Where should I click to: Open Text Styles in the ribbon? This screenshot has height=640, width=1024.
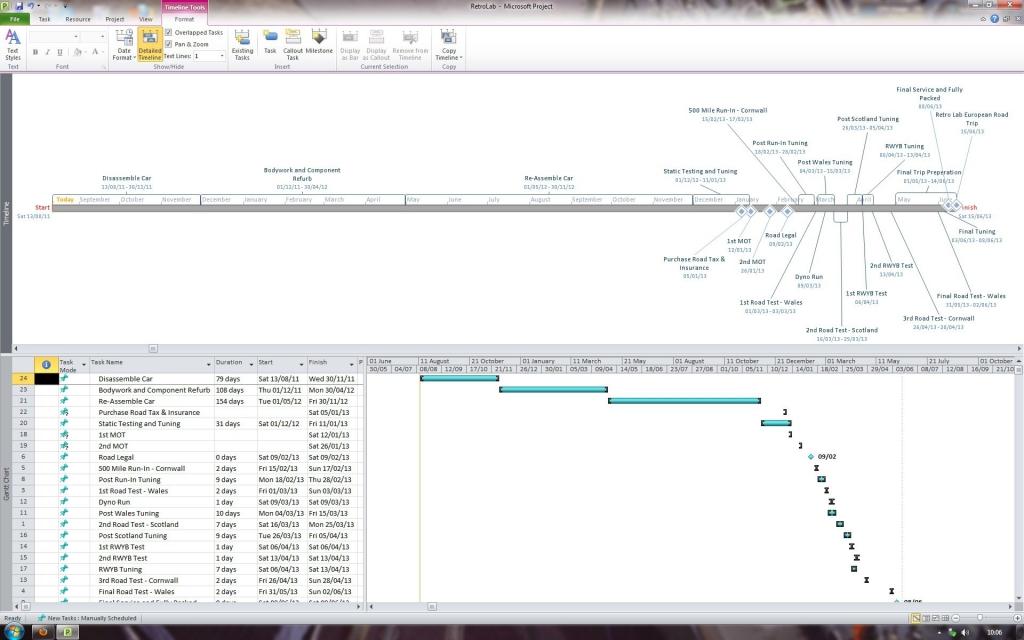click(x=13, y=44)
